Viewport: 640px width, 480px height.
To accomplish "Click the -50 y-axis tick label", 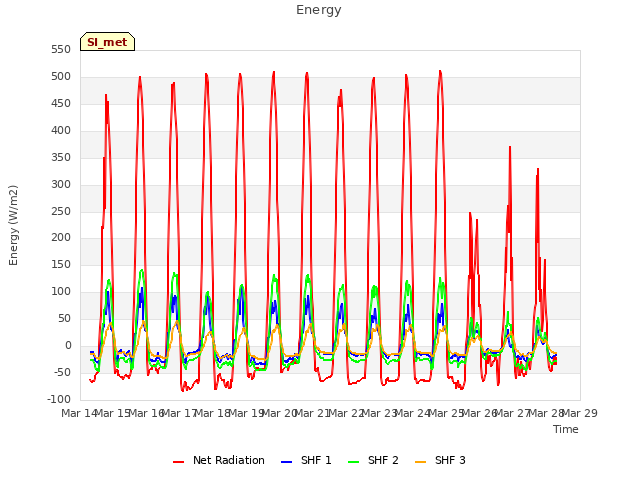I will click(63, 372).
